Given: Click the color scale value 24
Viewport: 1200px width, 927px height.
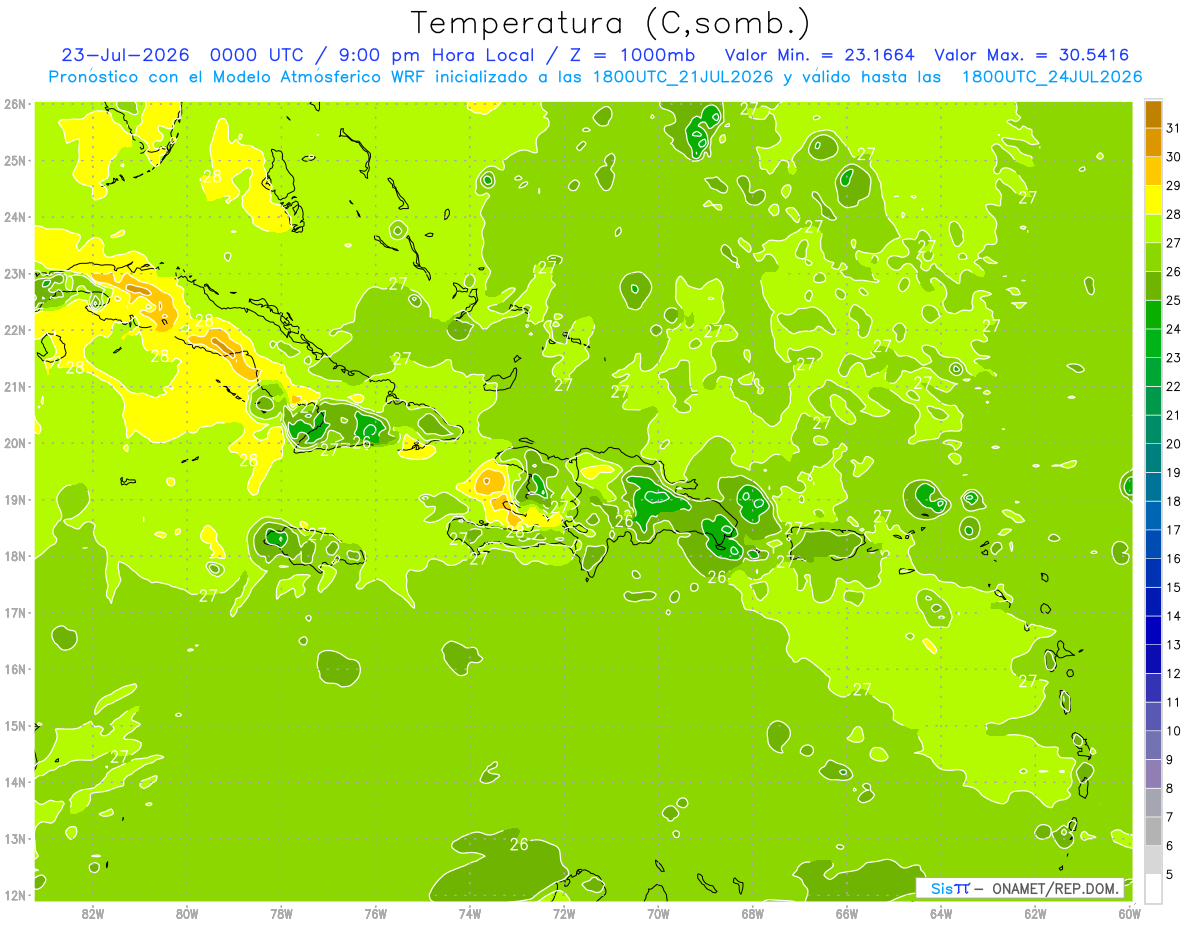Looking at the screenshot, I should pyautogui.click(x=1173, y=329).
